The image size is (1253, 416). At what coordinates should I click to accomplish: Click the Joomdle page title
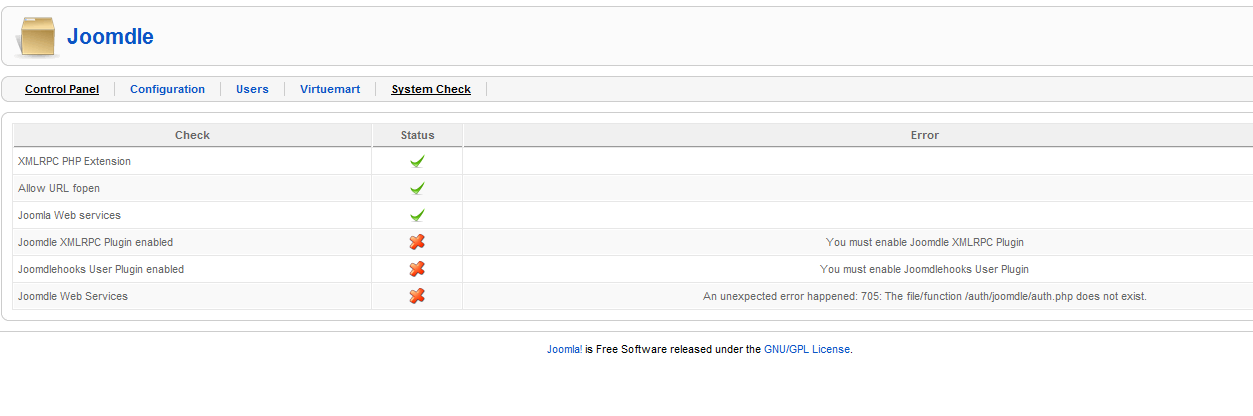[x=110, y=37]
